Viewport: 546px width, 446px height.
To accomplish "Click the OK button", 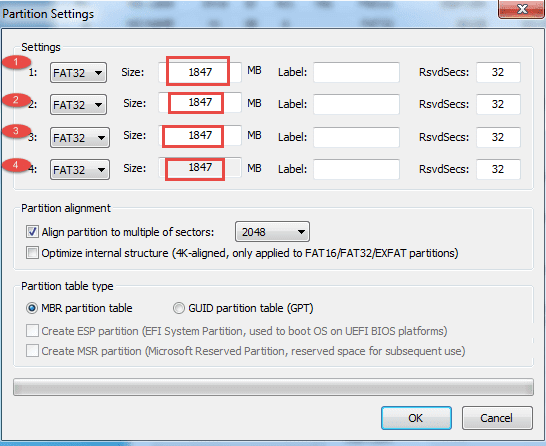I will tap(416, 418).
